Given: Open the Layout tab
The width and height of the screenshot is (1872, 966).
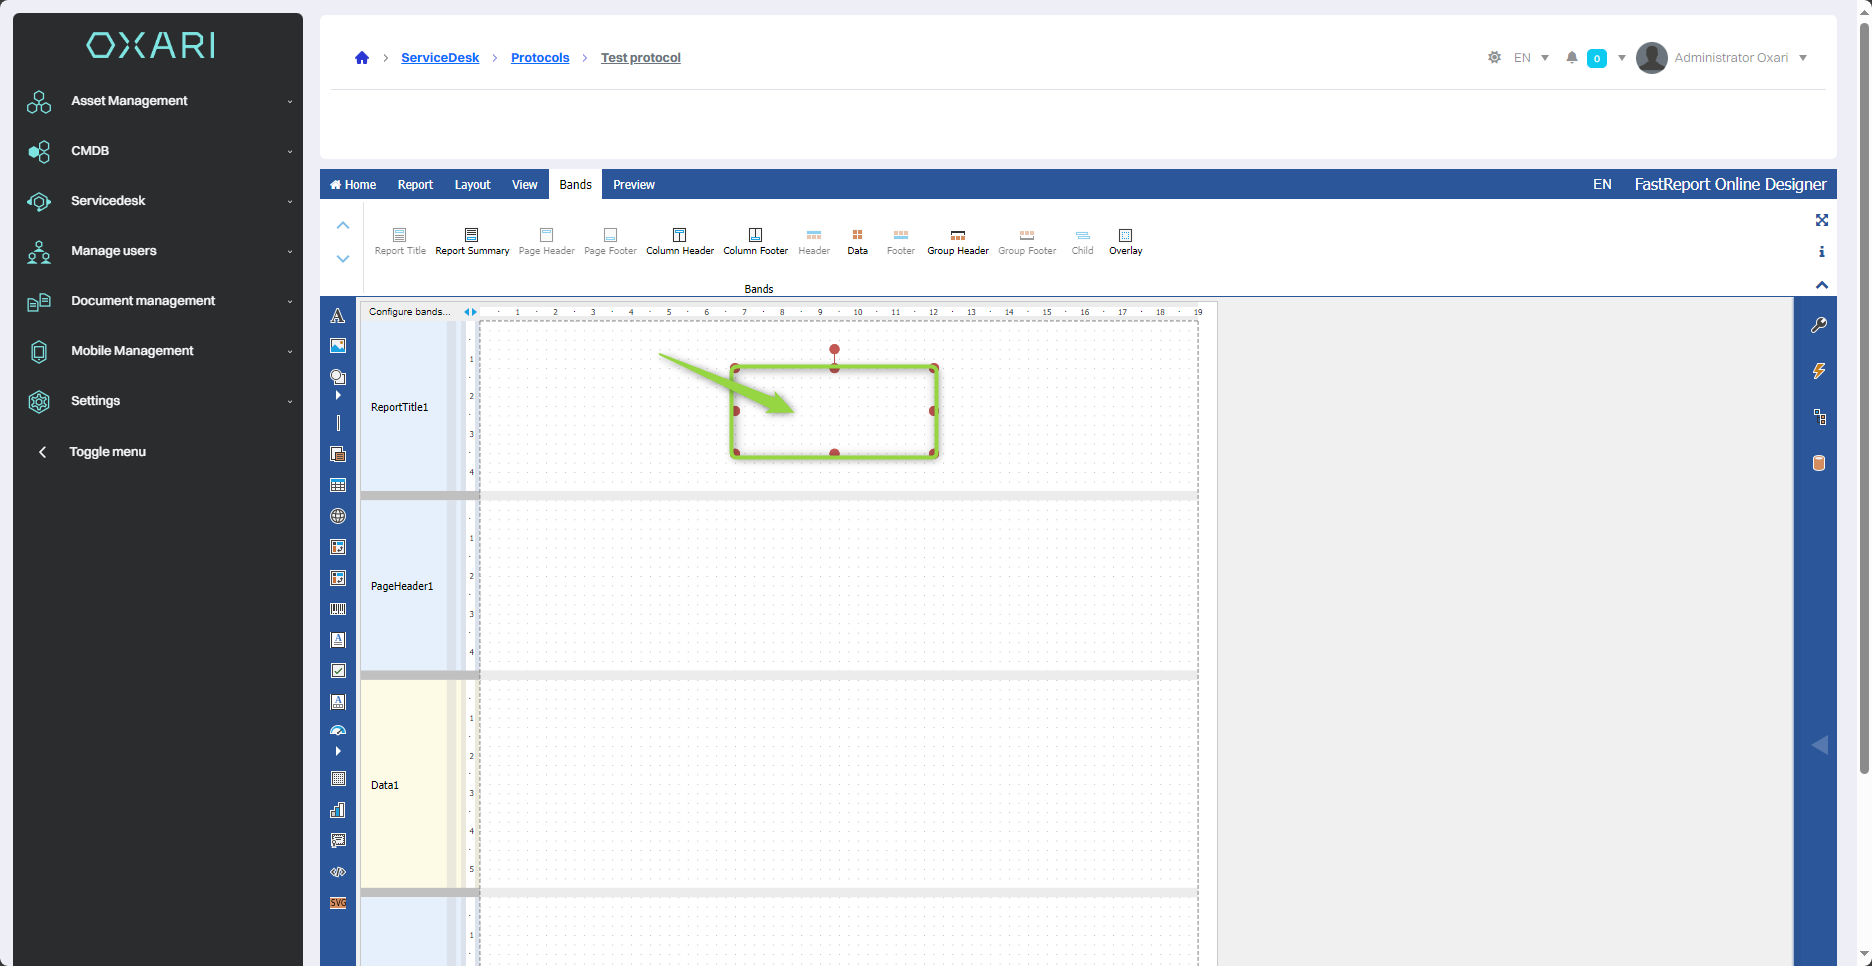Looking at the screenshot, I should pos(472,185).
